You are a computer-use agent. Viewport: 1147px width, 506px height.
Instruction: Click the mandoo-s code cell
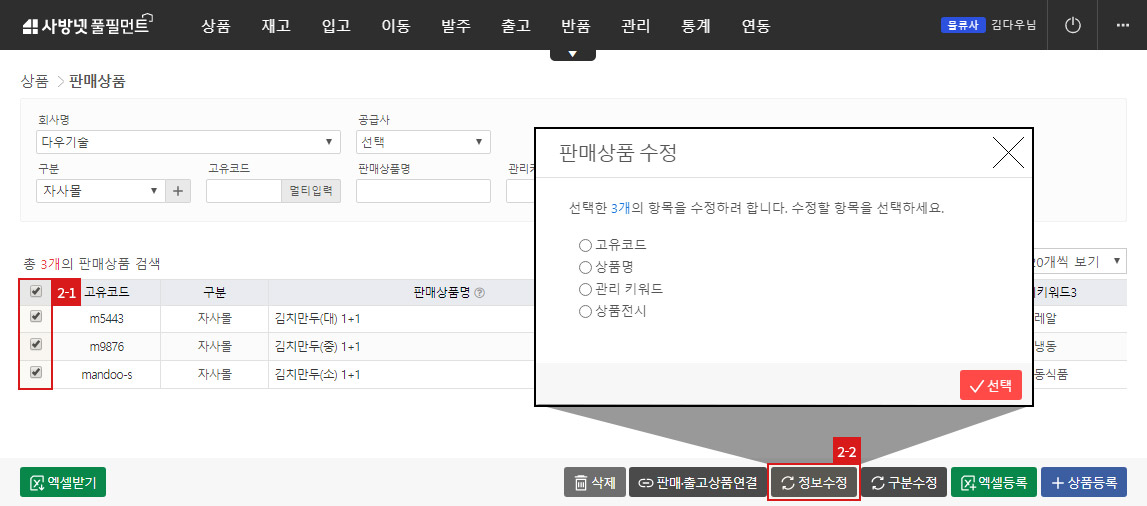107,374
